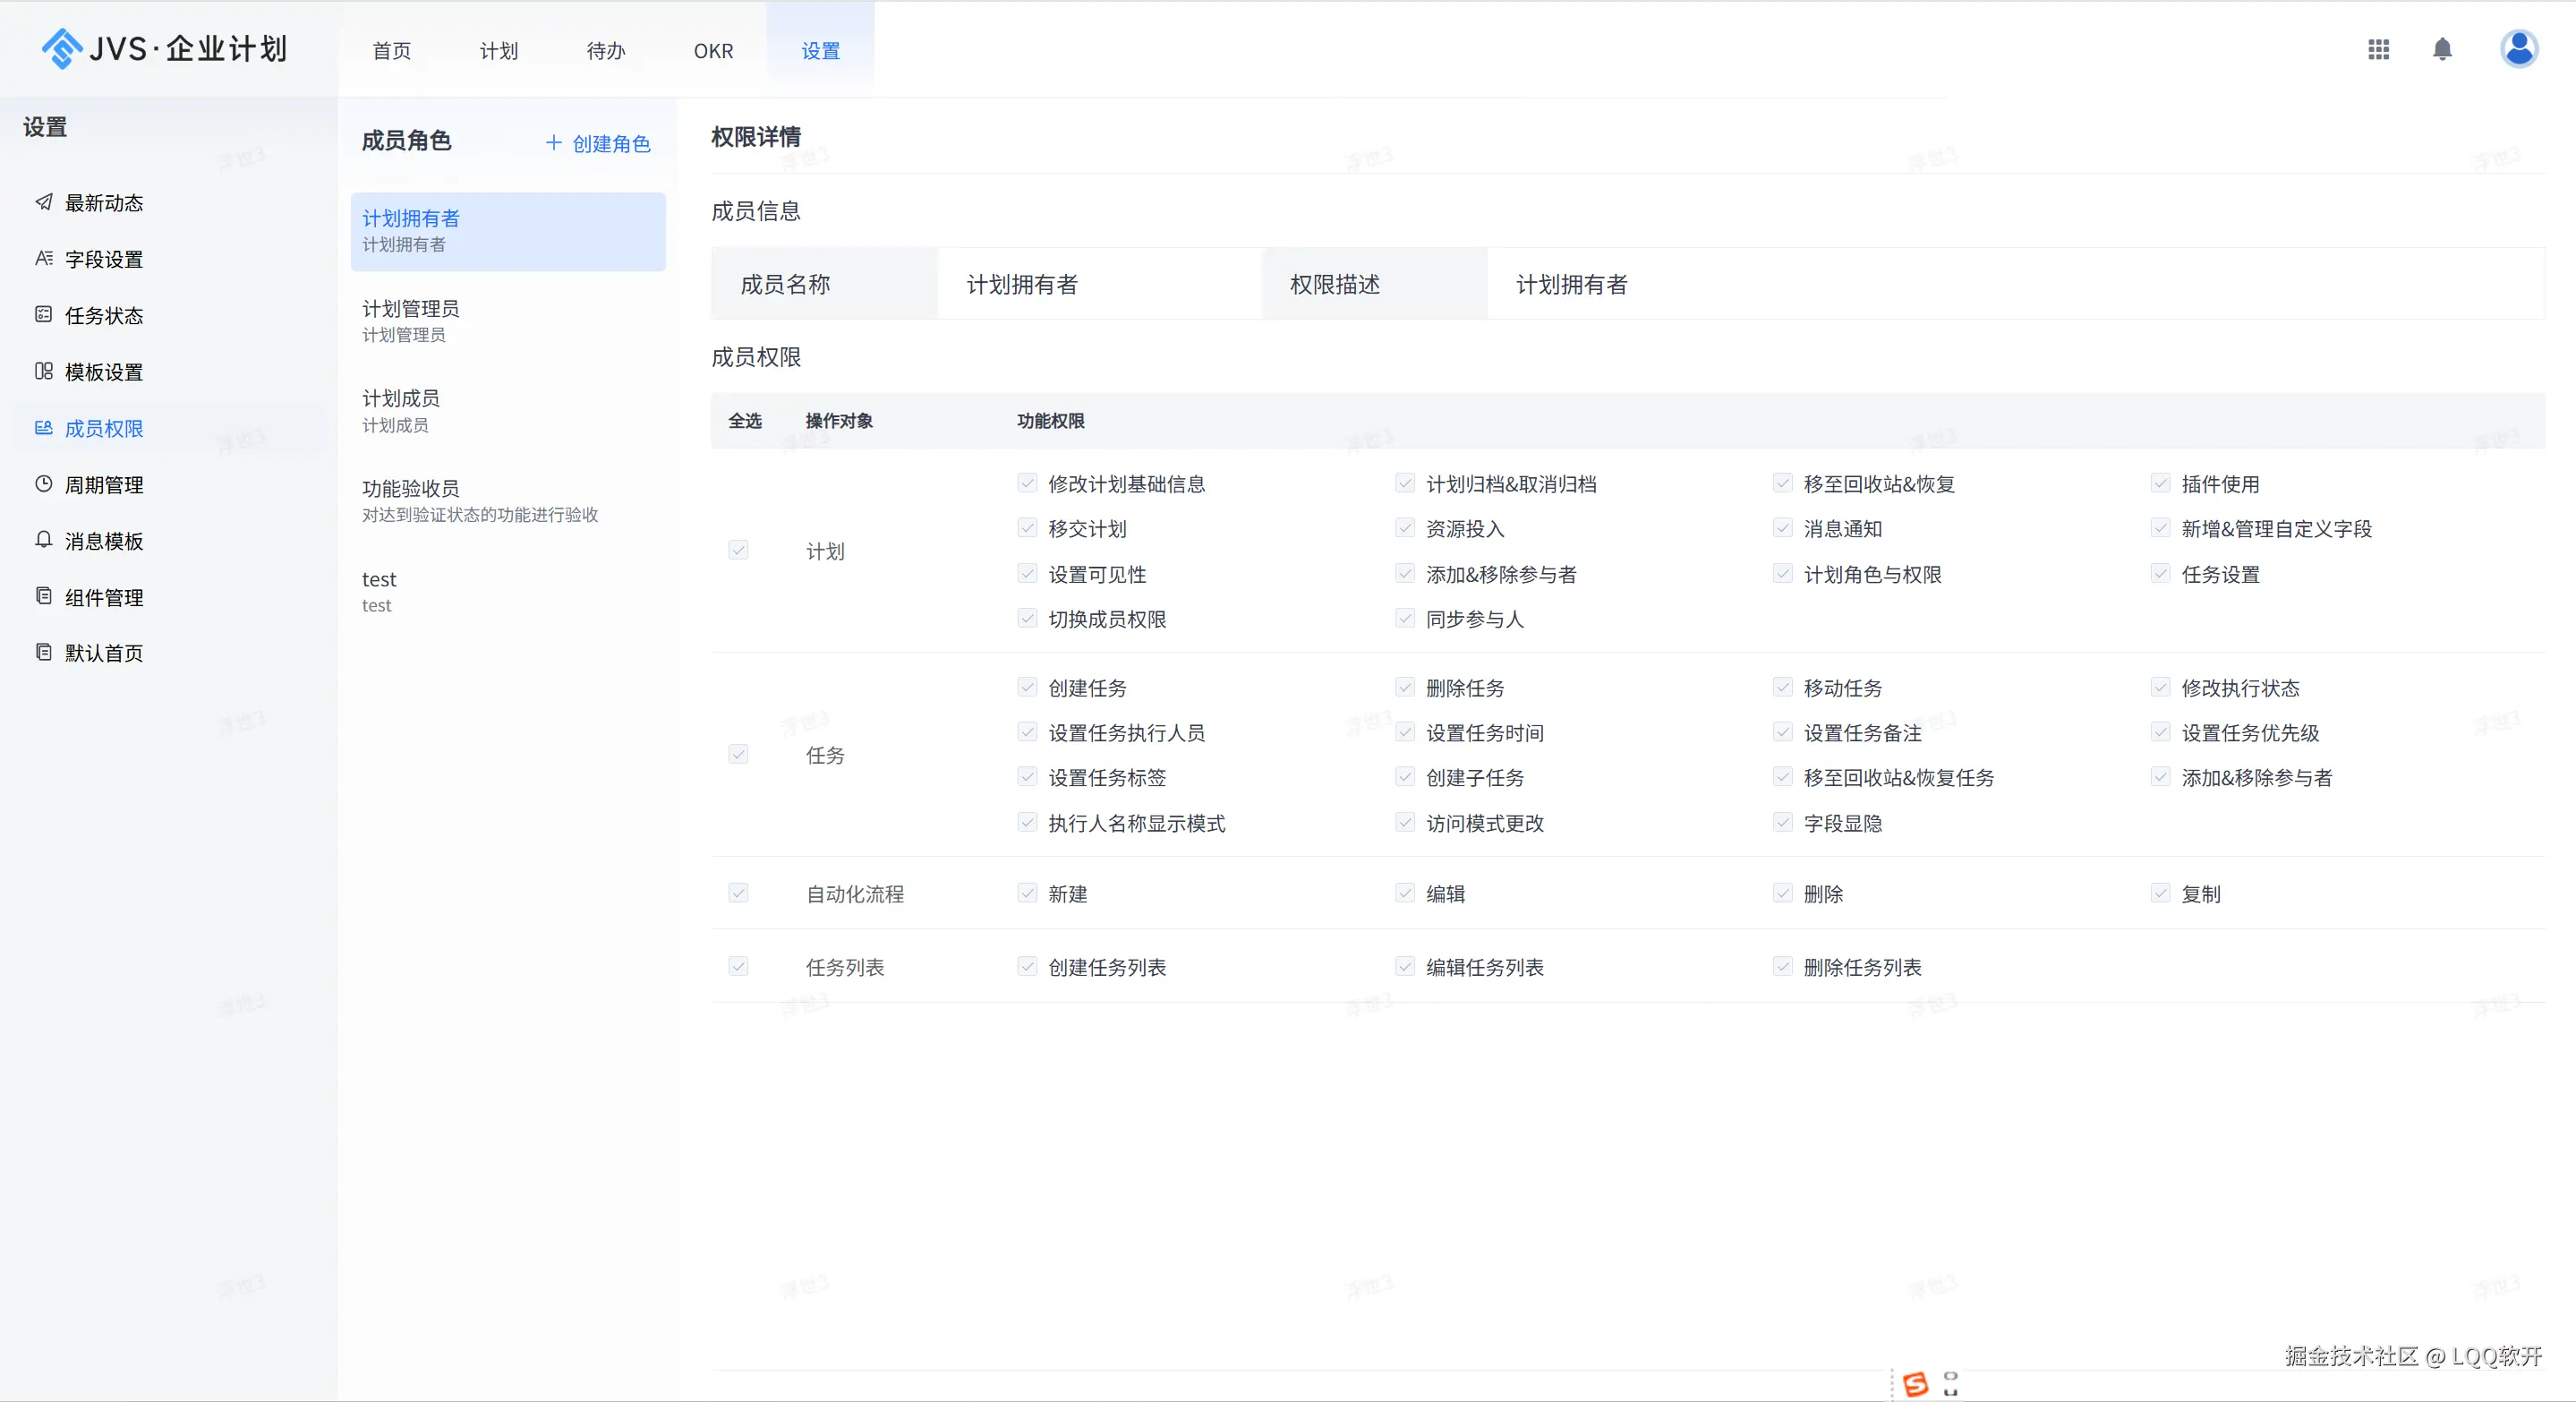2576x1402 pixels.
Task: Open the 默认首页 settings
Action: click(x=106, y=653)
